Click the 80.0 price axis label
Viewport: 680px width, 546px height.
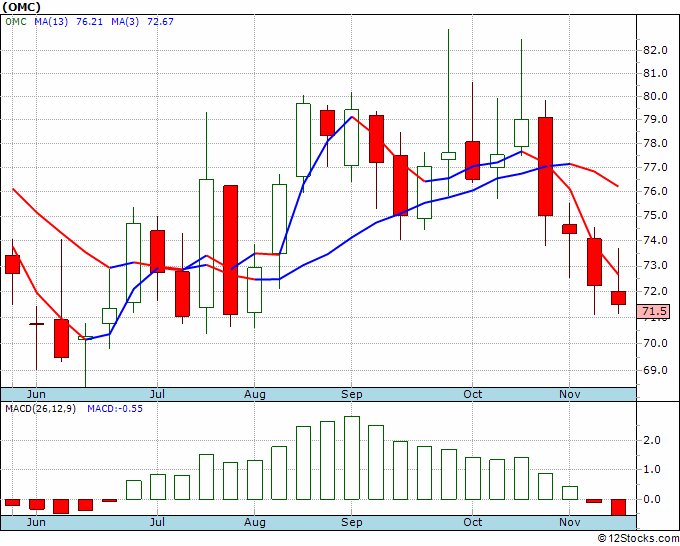coord(655,96)
